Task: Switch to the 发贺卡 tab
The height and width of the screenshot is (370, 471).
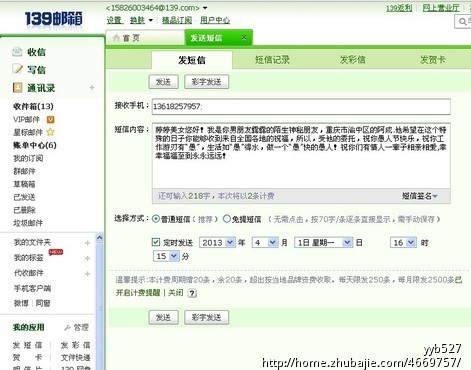Action: pos(433,60)
